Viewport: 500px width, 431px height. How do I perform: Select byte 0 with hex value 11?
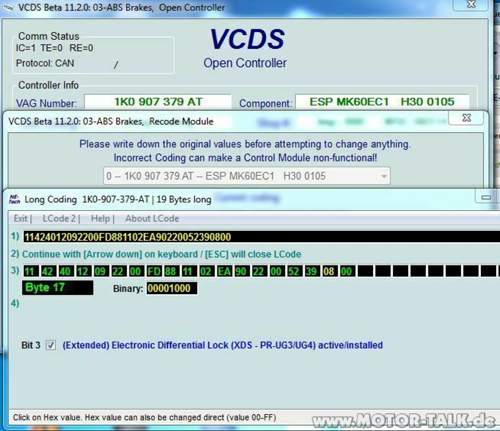[x=30, y=271]
